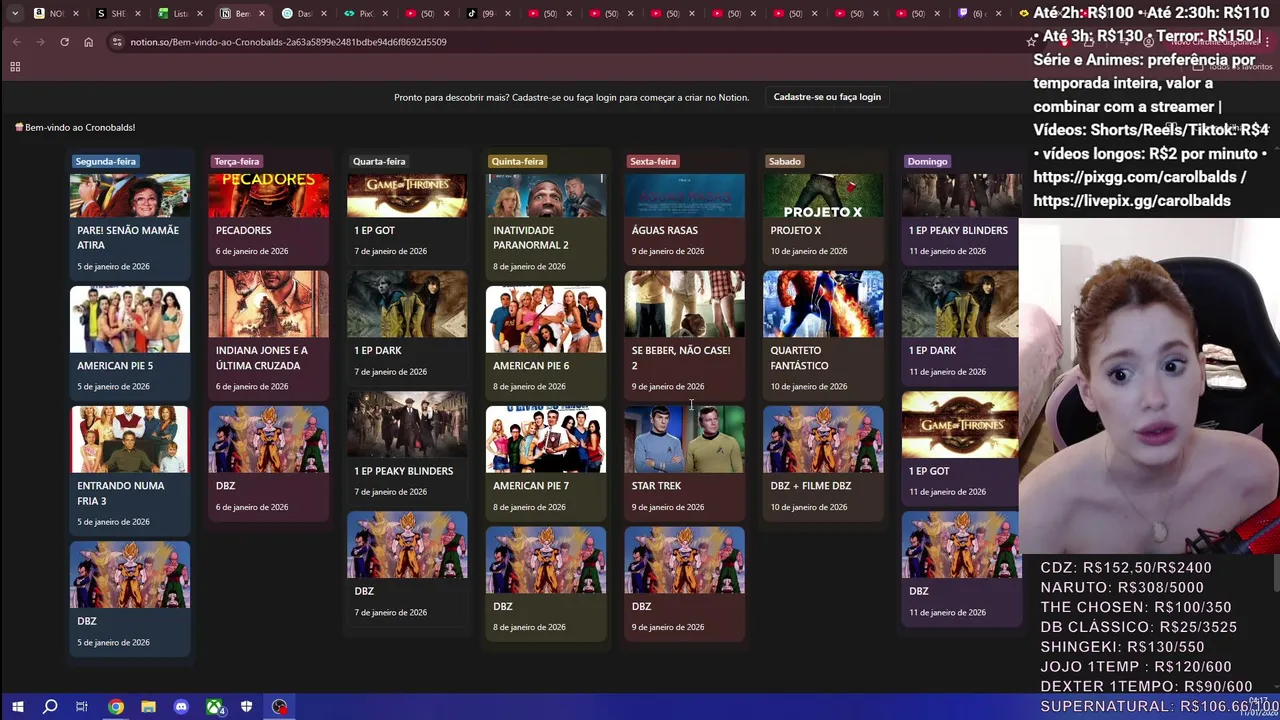Open the Águas Rasas card
The height and width of the screenshot is (720, 1280).
tap(684, 219)
